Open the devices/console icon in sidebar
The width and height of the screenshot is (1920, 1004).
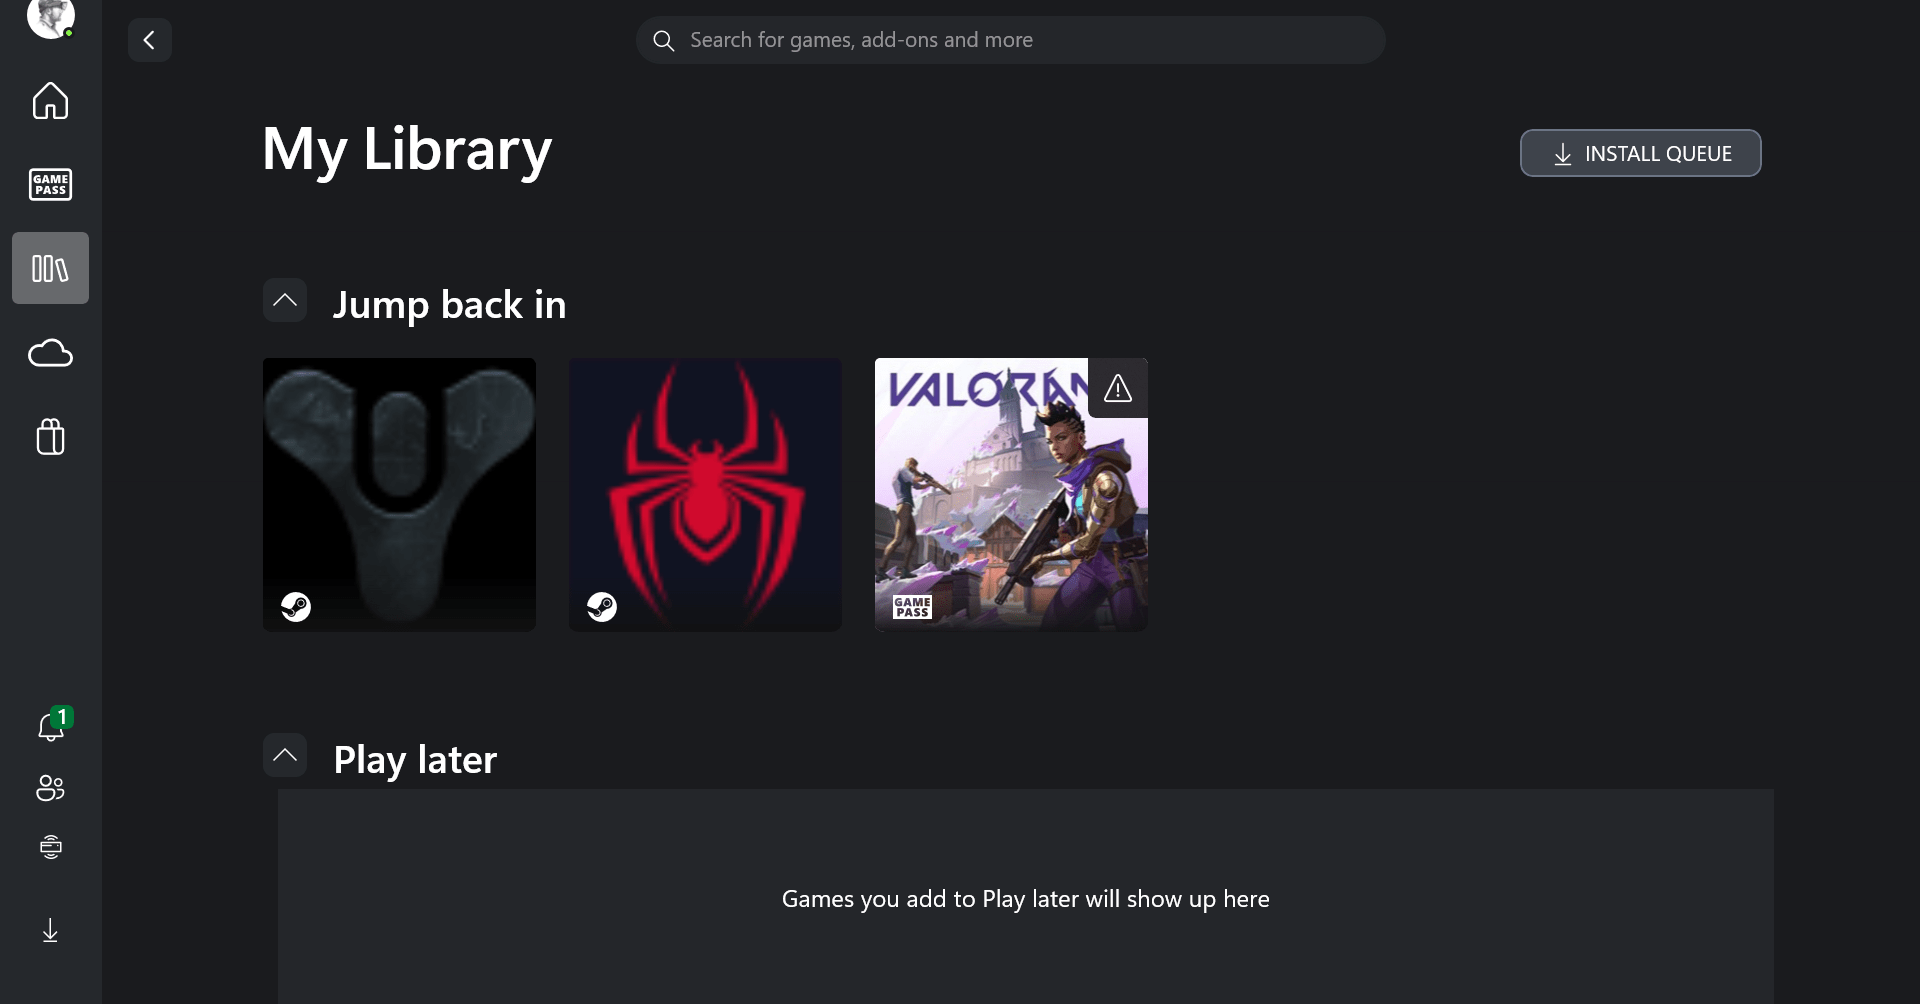(50, 847)
